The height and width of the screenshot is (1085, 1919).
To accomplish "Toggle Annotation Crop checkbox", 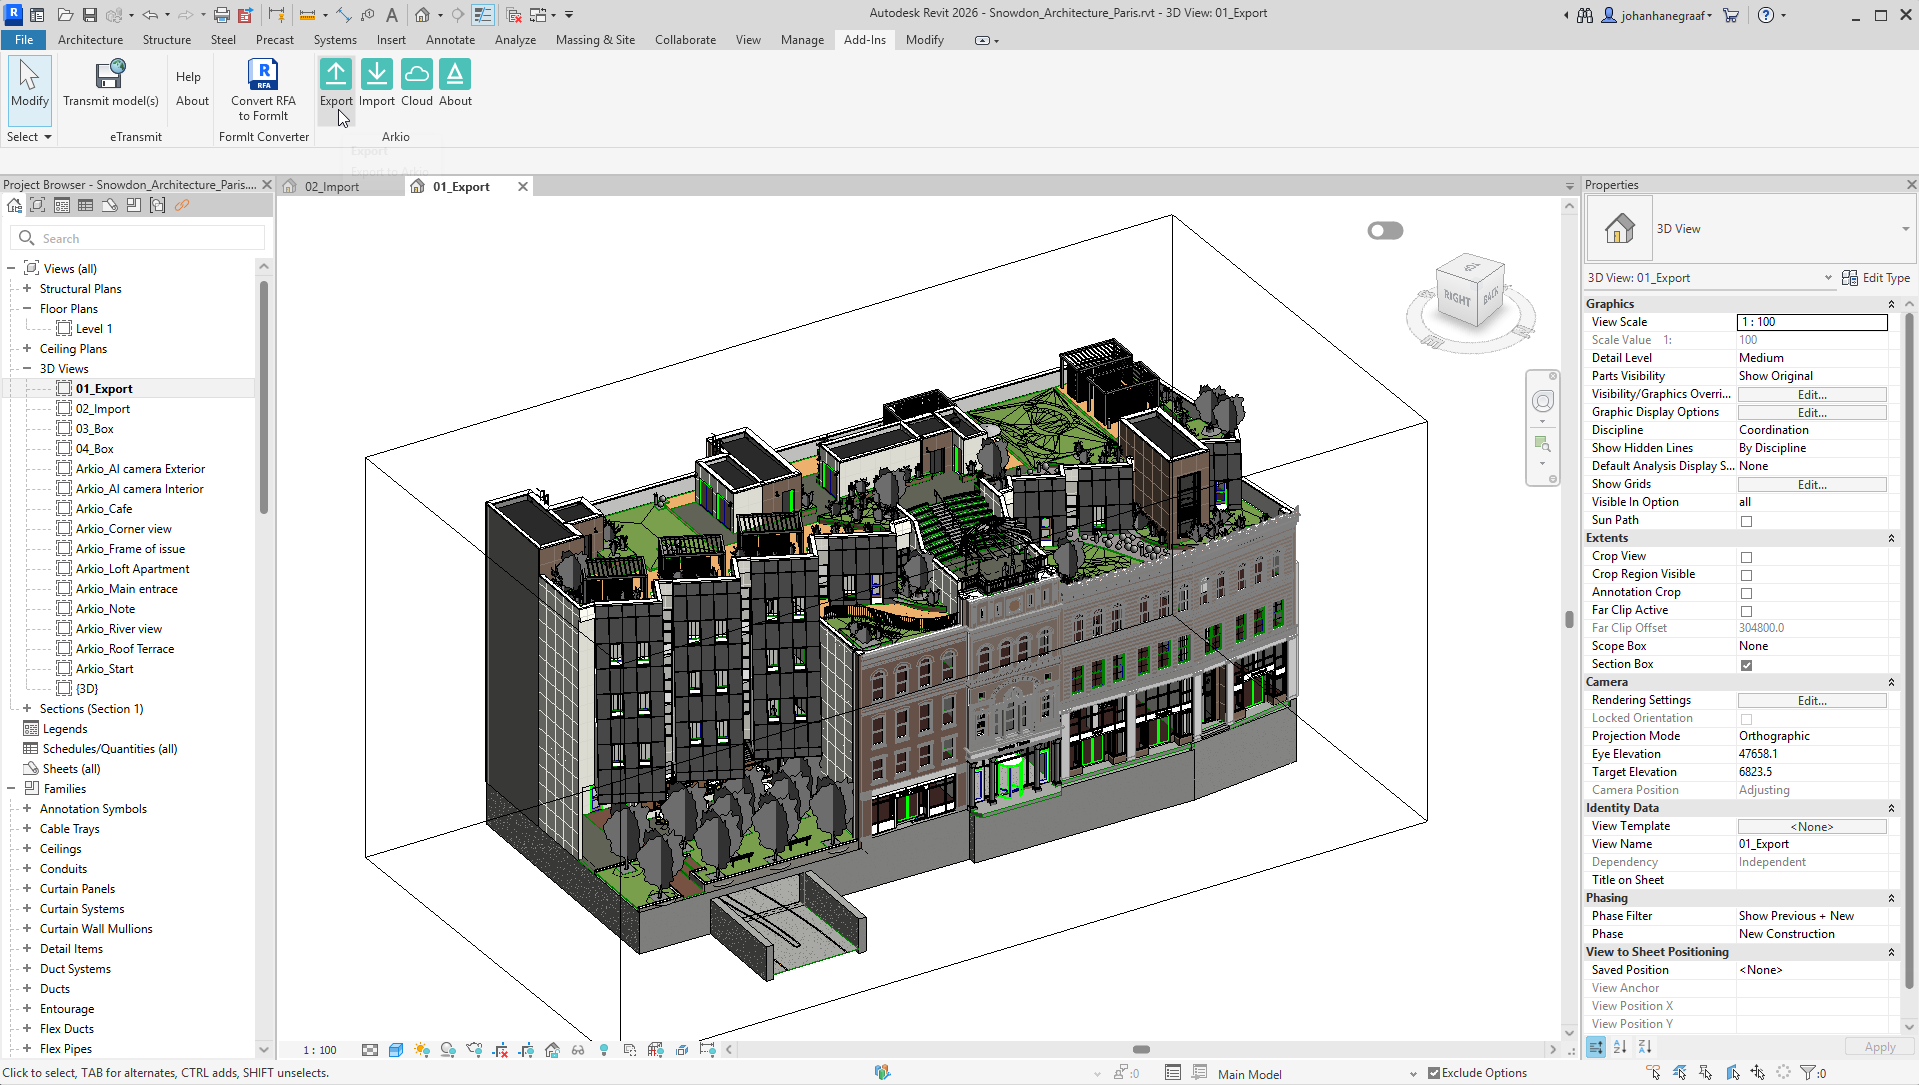I will point(1746,593).
